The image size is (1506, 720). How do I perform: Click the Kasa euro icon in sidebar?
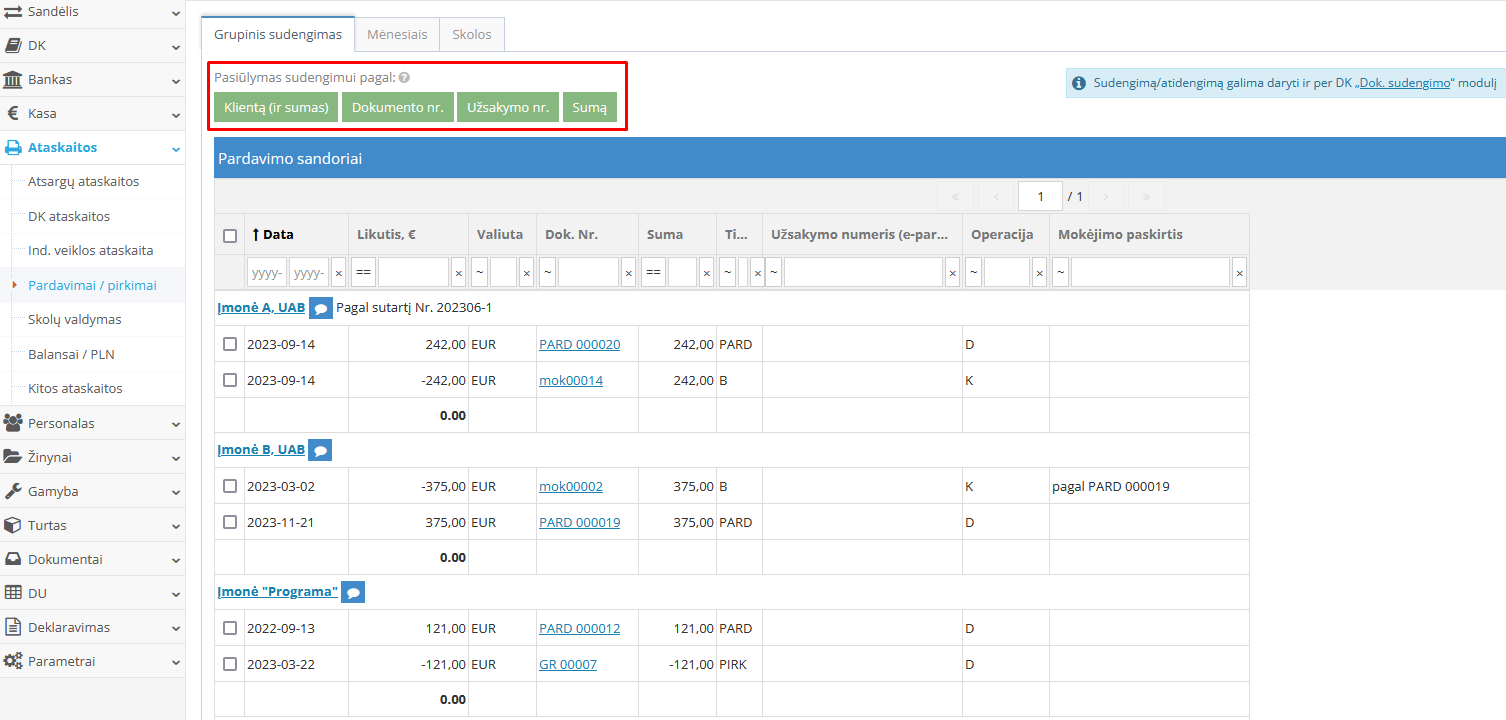pos(13,113)
